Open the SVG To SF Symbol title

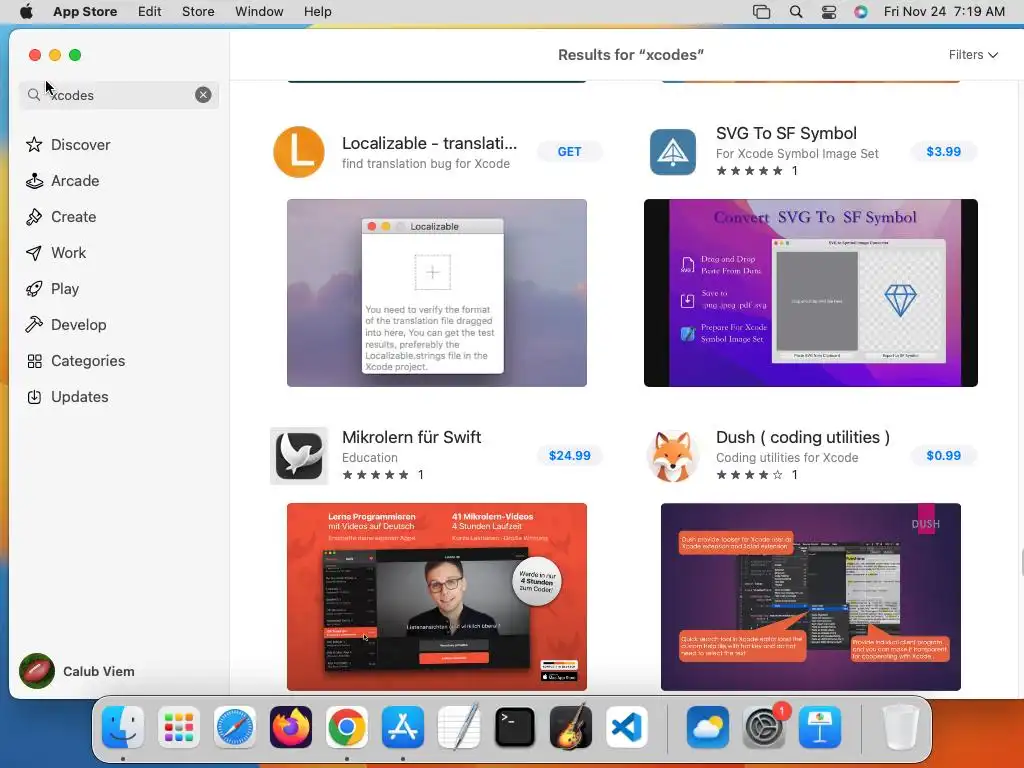[786, 133]
